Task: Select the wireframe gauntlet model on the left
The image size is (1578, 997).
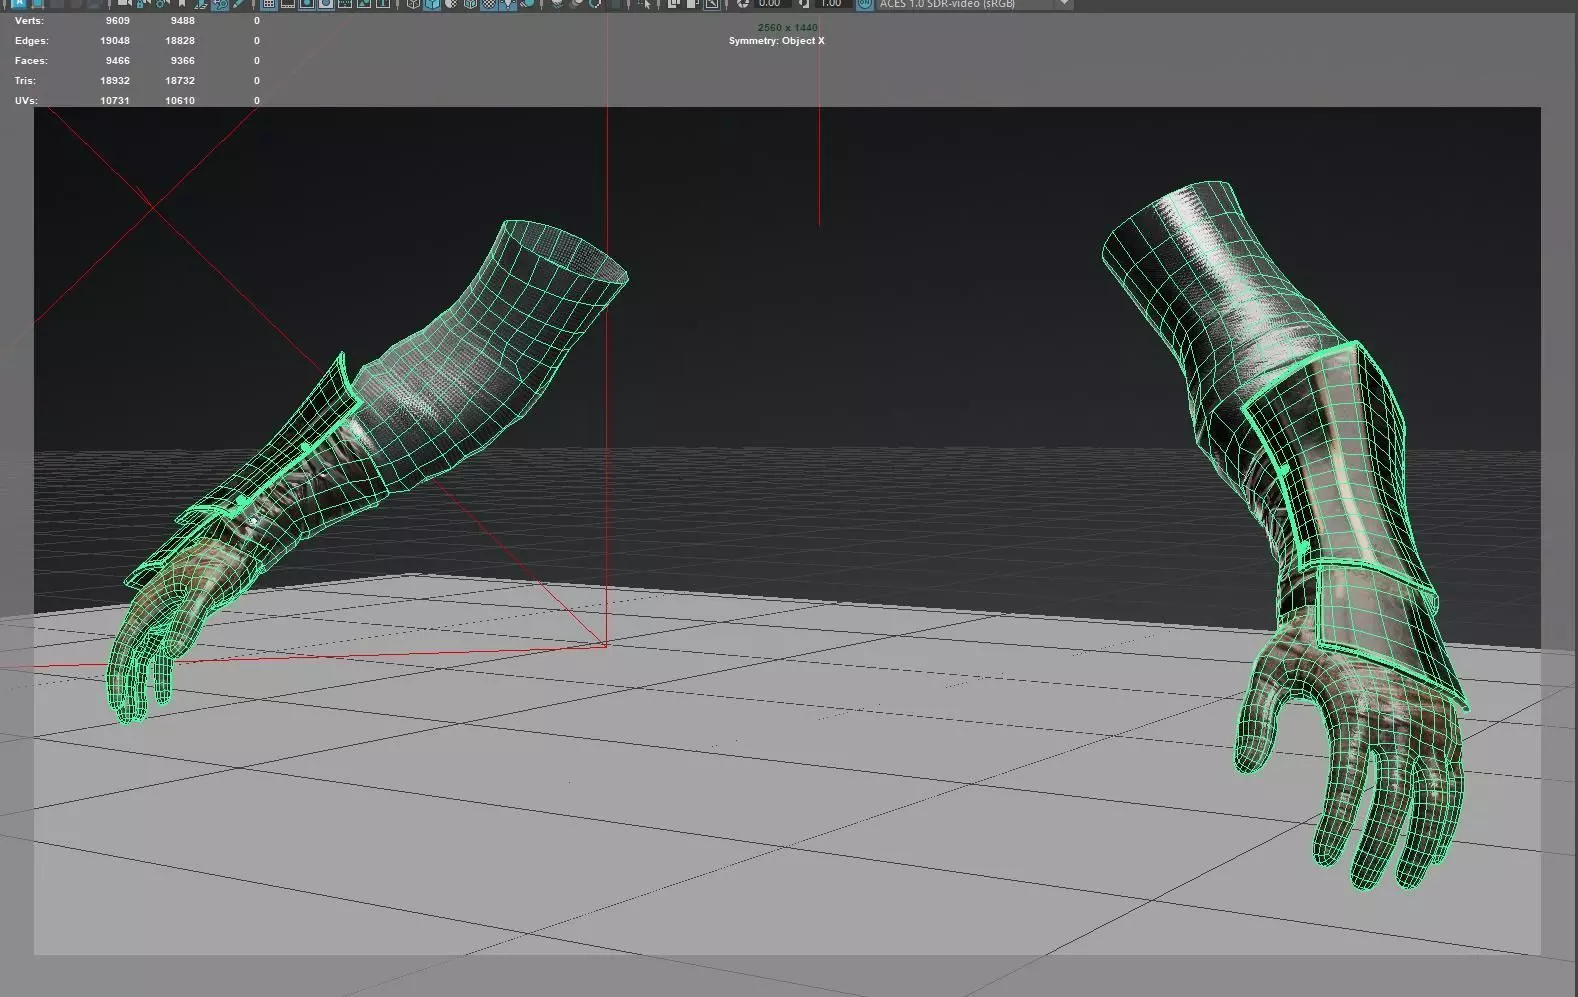Action: click(x=400, y=420)
